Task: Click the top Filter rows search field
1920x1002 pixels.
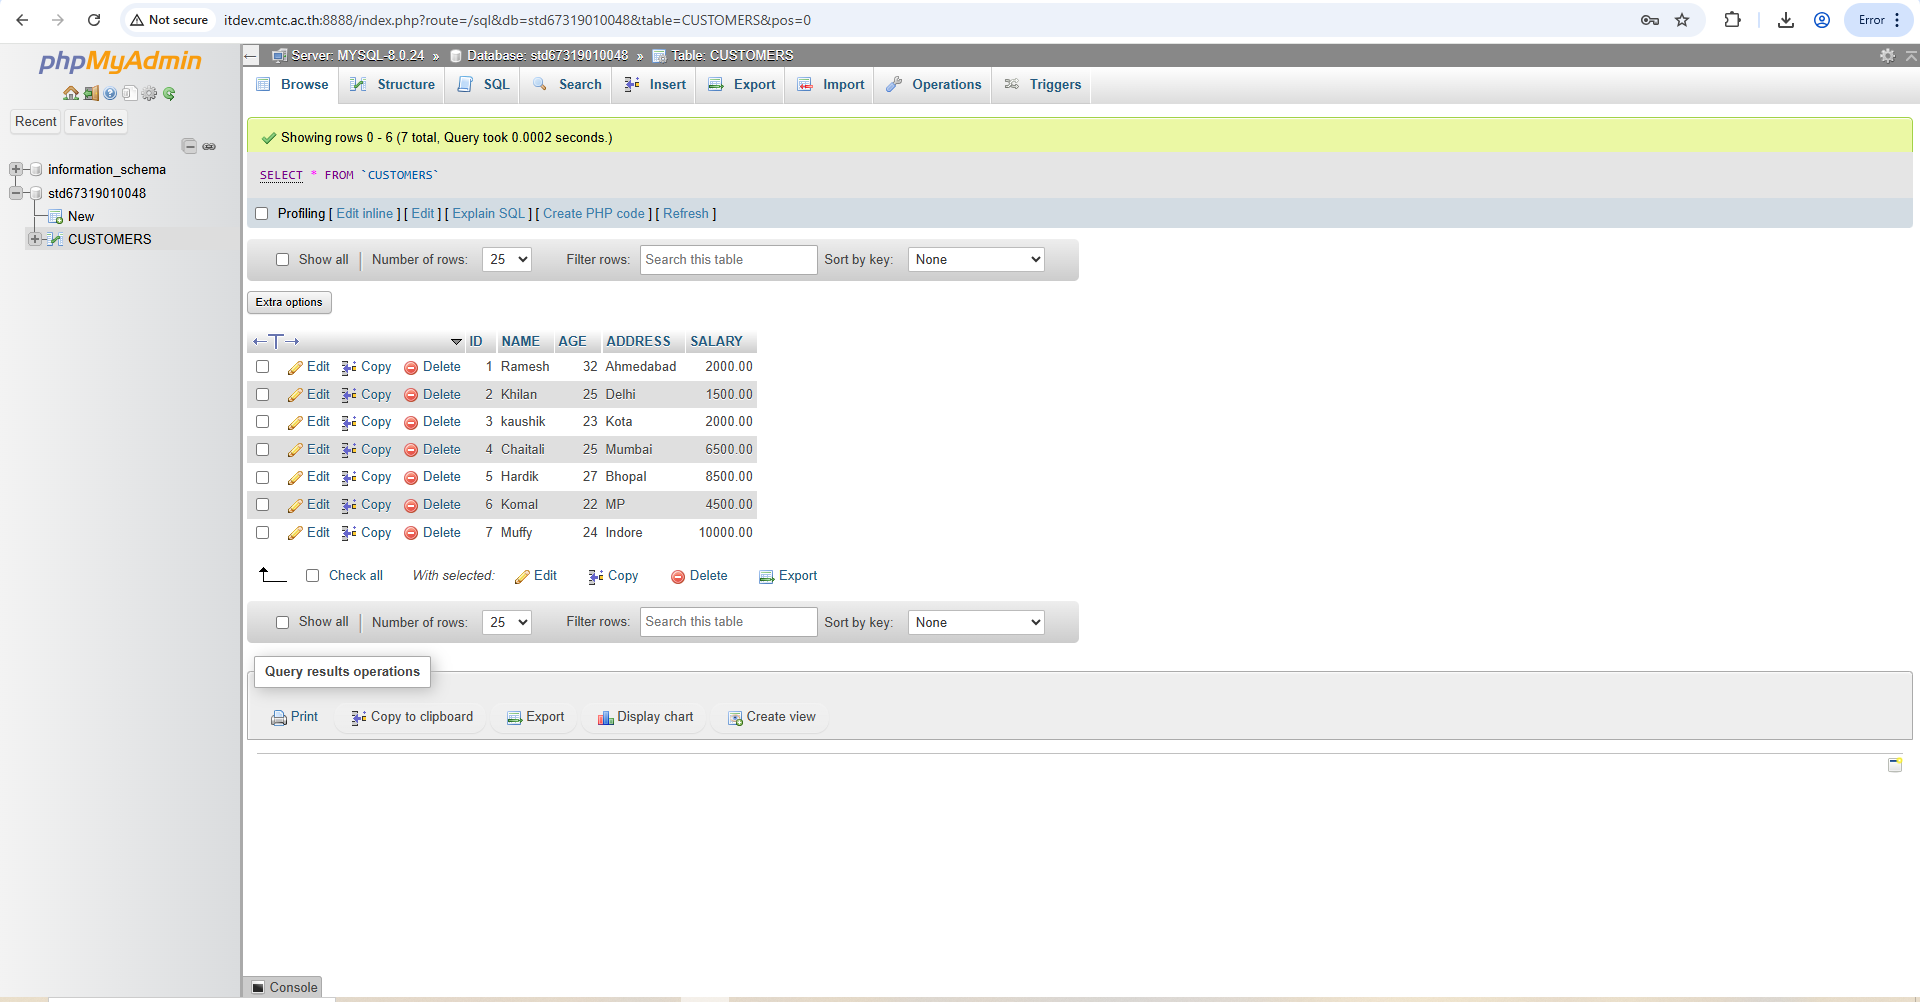Action: [728, 260]
